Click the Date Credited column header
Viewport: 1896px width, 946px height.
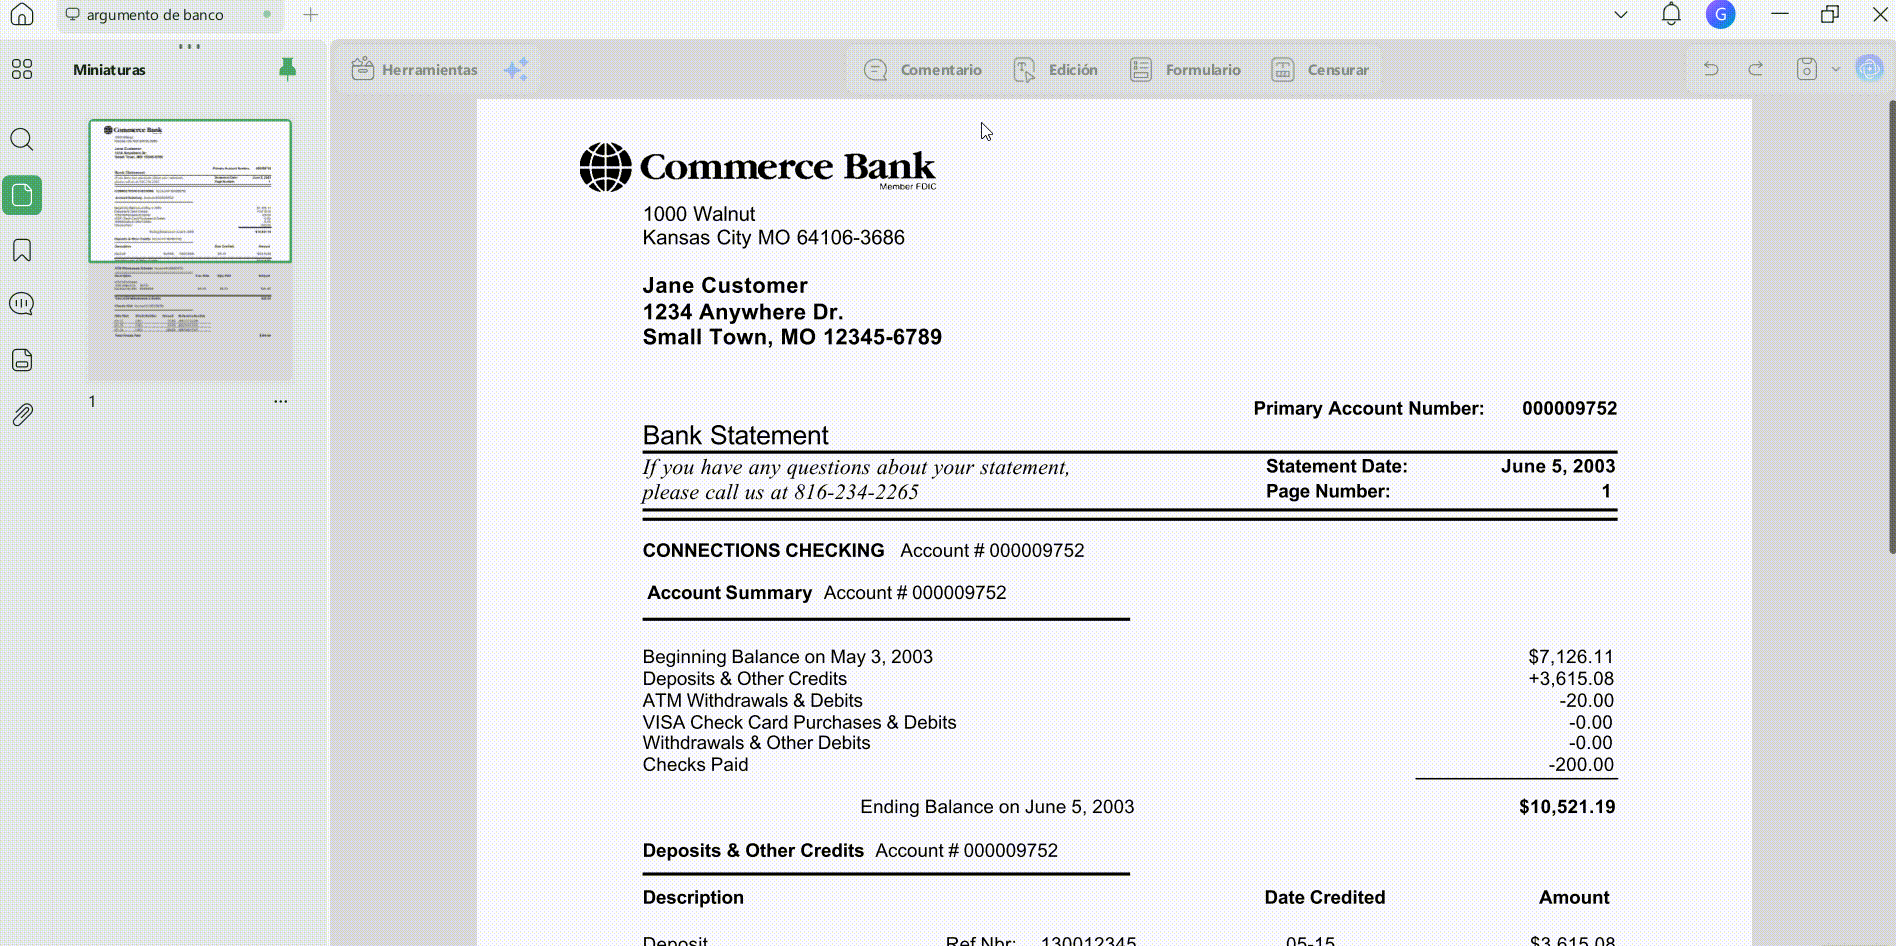(x=1324, y=898)
